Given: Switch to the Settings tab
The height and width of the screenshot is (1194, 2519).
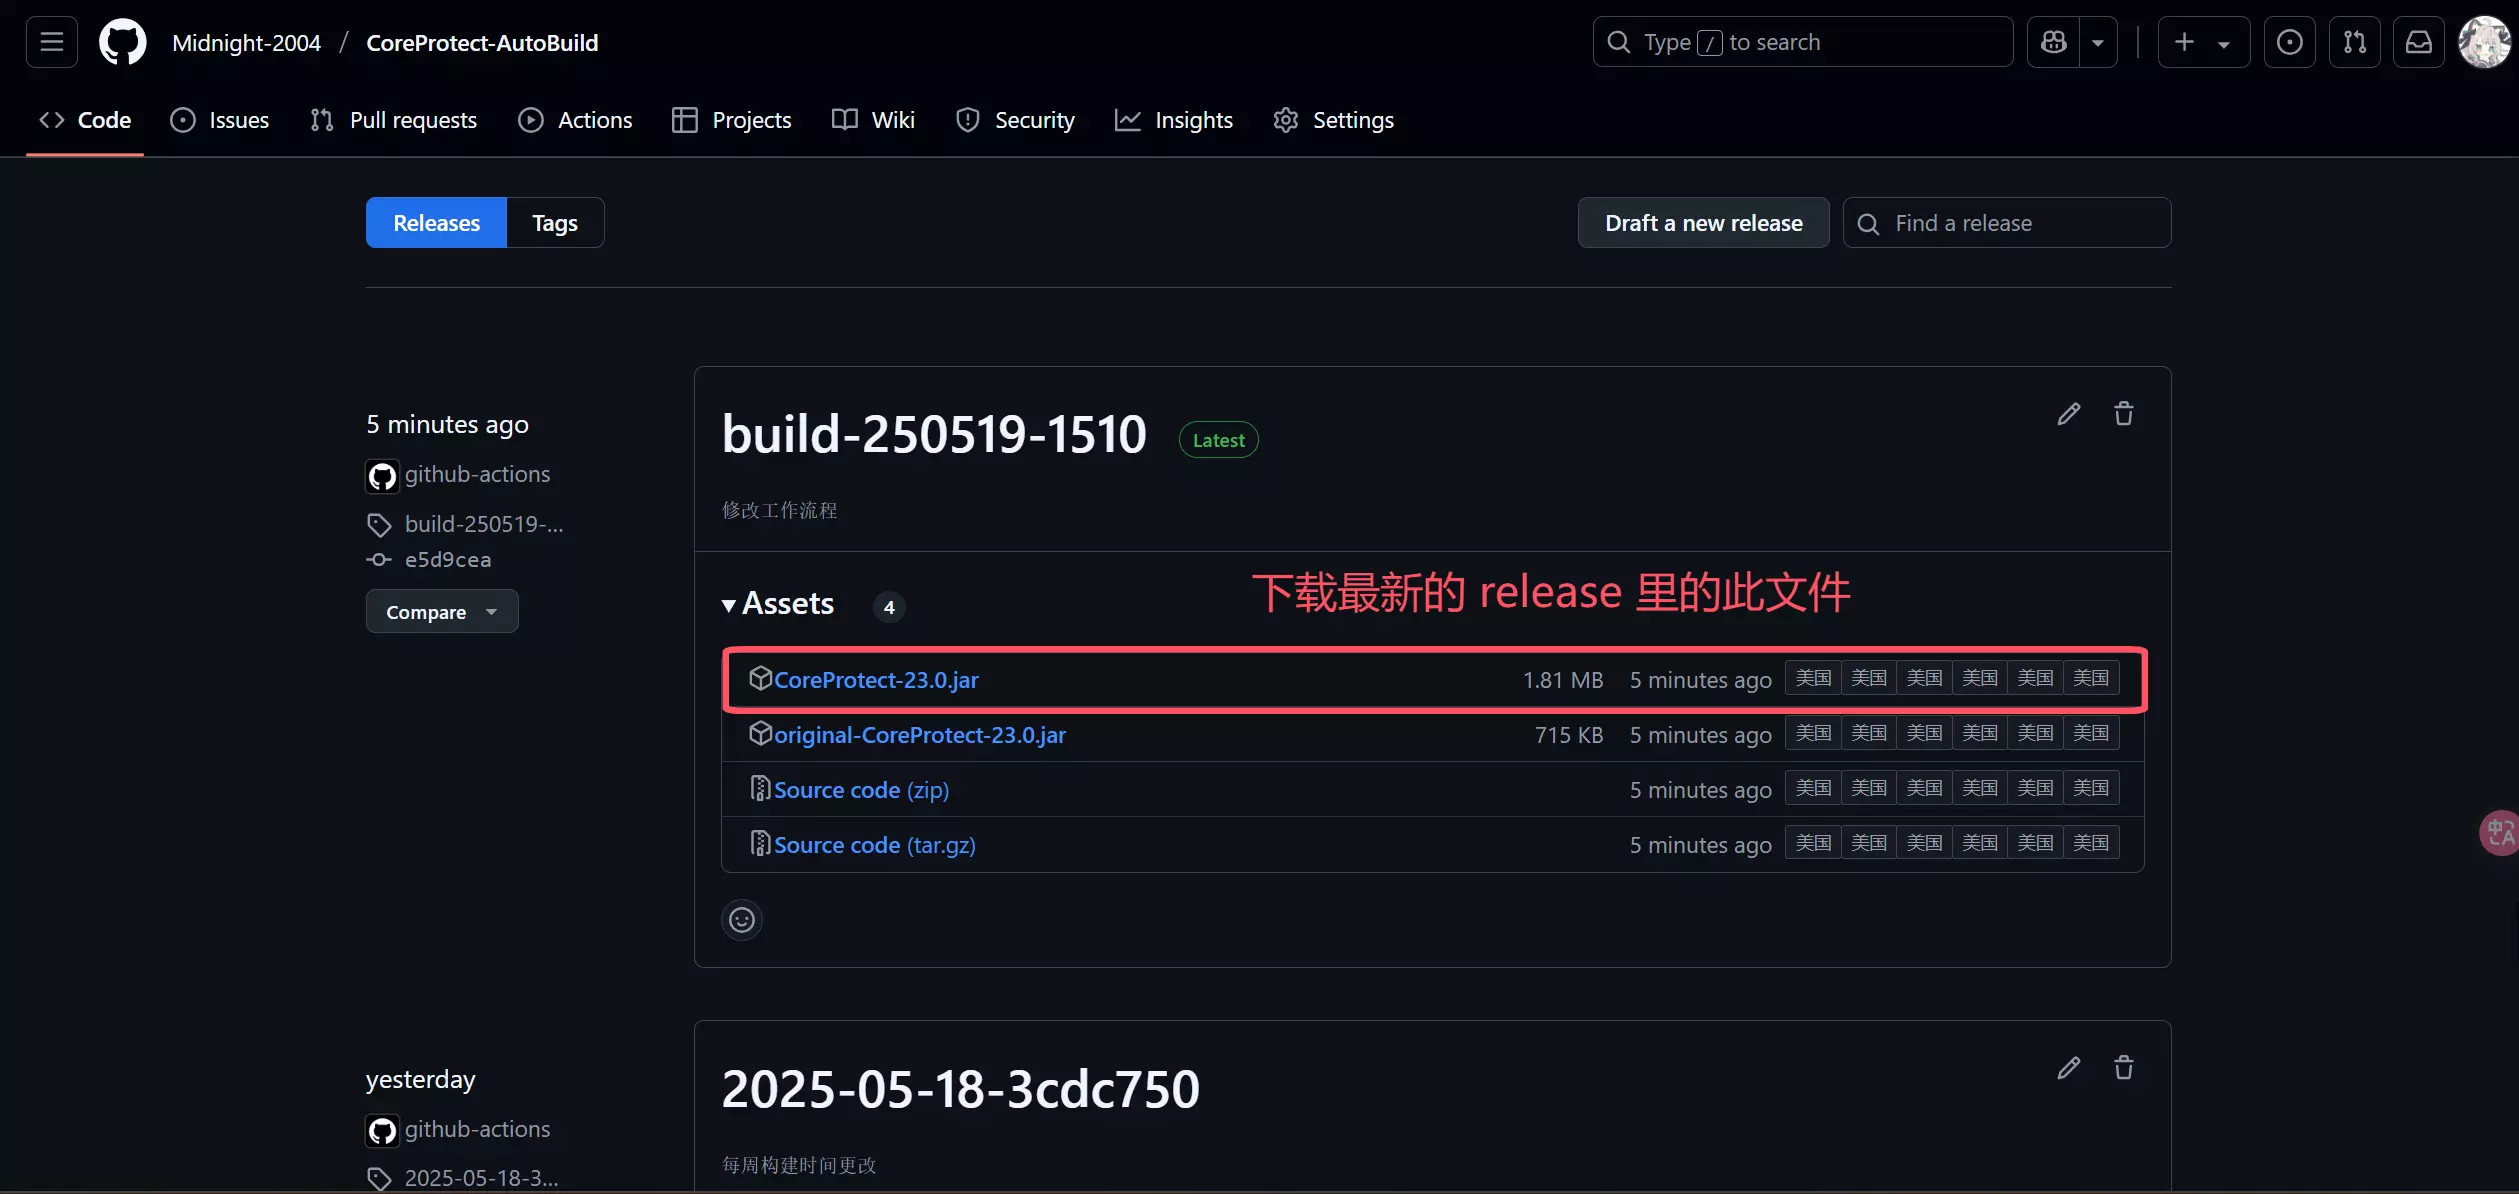Looking at the screenshot, I should click(1333, 120).
